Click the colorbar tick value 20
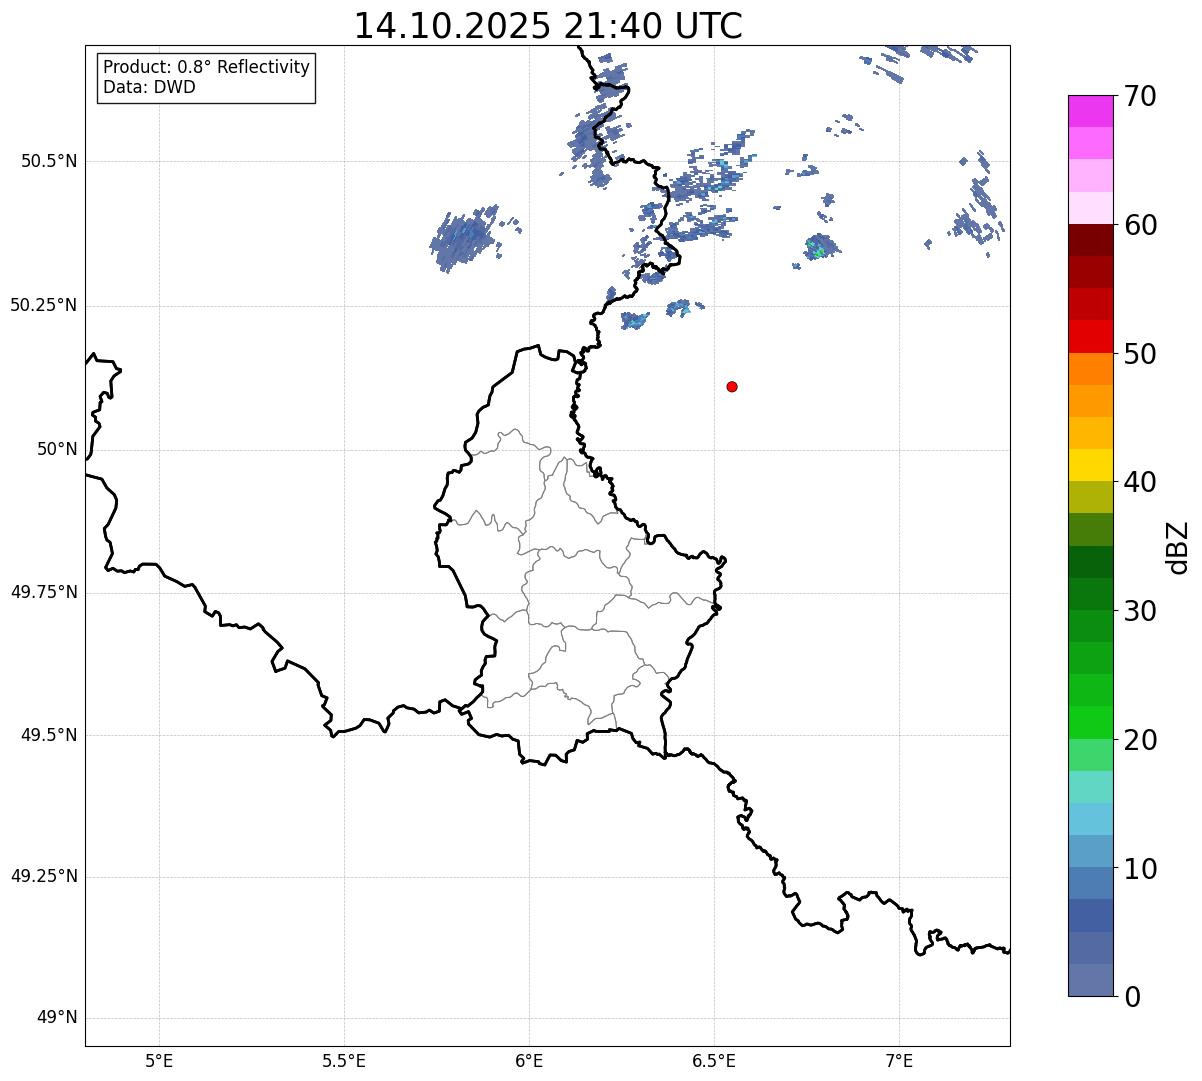 coord(1140,741)
